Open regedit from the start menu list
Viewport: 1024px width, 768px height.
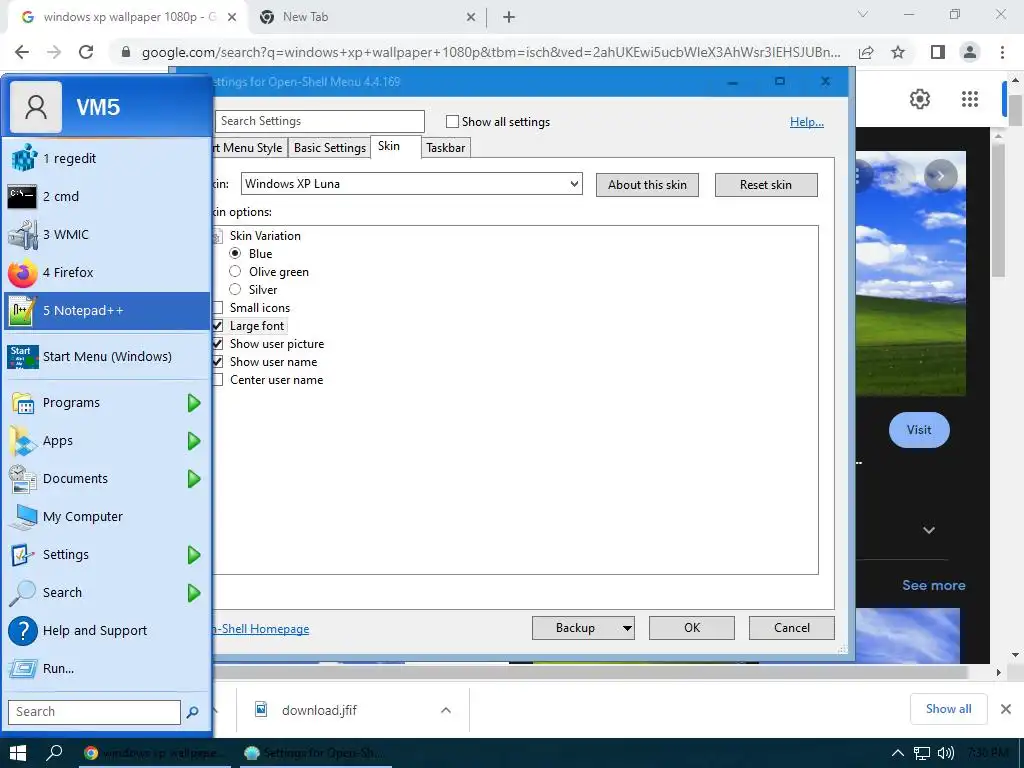pos(106,159)
